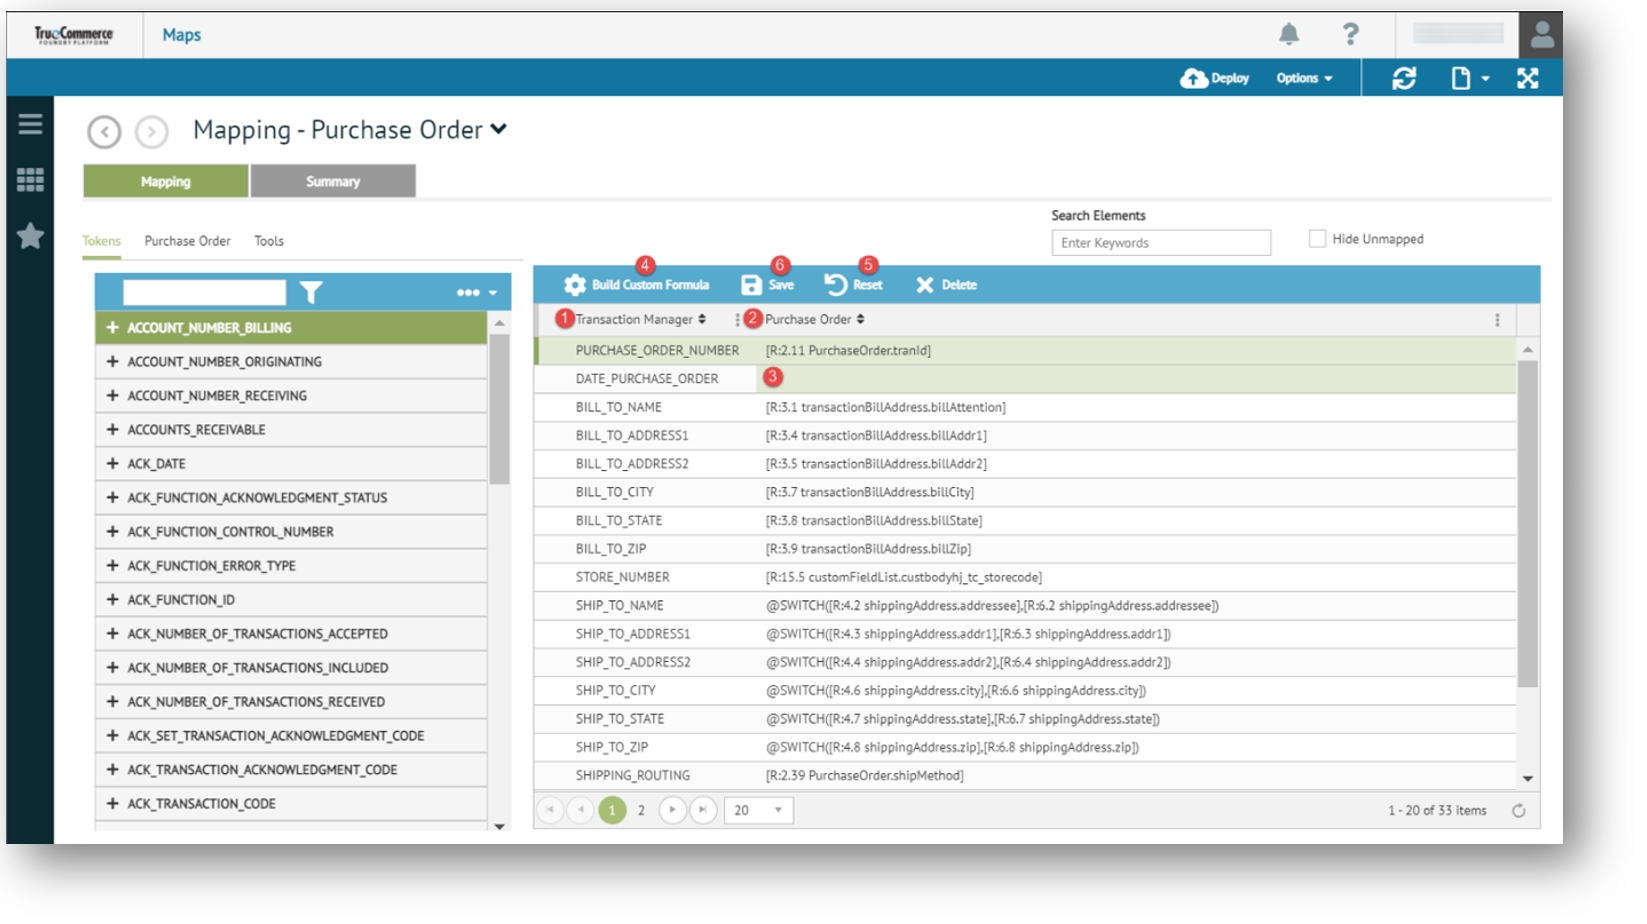Image resolution: width=1647 pixels, height=924 pixels.
Task: Toggle fullscreen with expand arrows icon
Action: (x=1527, y=78)
